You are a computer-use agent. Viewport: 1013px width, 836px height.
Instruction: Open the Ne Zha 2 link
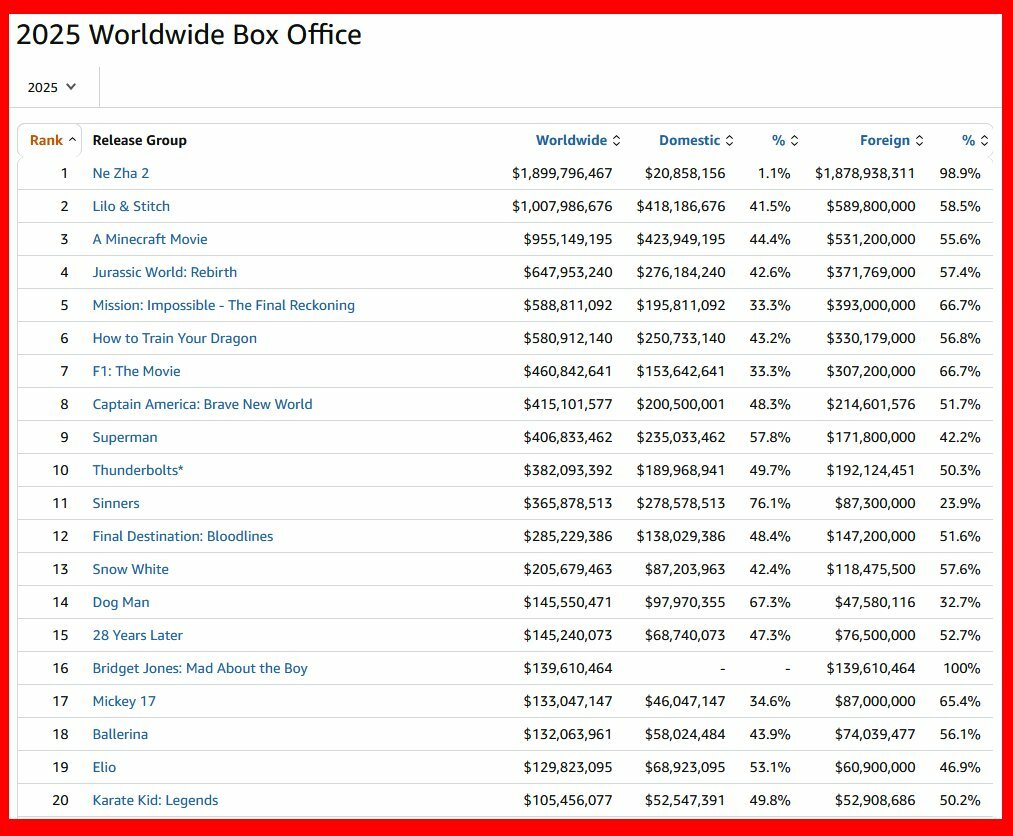tap(121, 173)
